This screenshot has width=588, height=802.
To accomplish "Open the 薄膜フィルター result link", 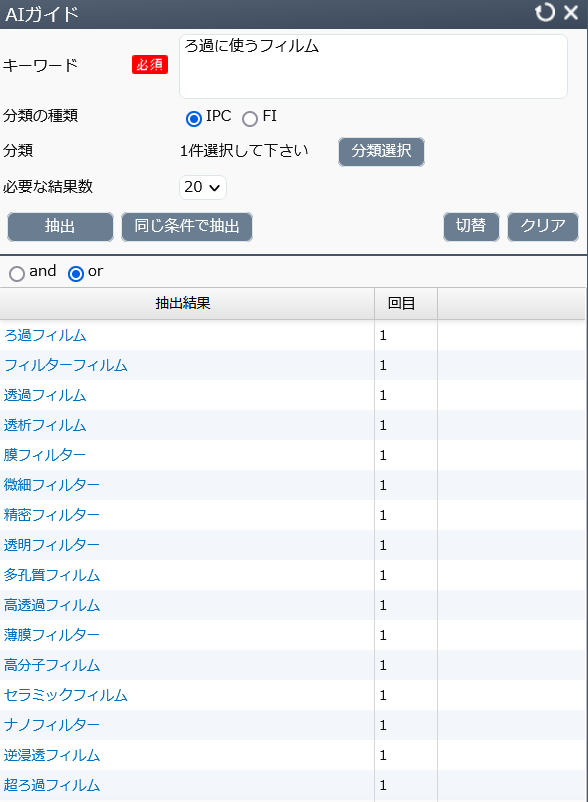I will click(52, 635).
